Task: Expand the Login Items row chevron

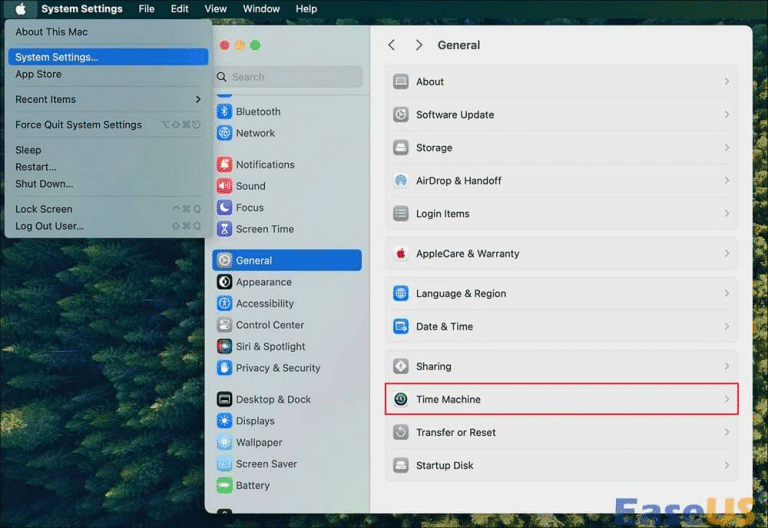Action: (726, 214)
